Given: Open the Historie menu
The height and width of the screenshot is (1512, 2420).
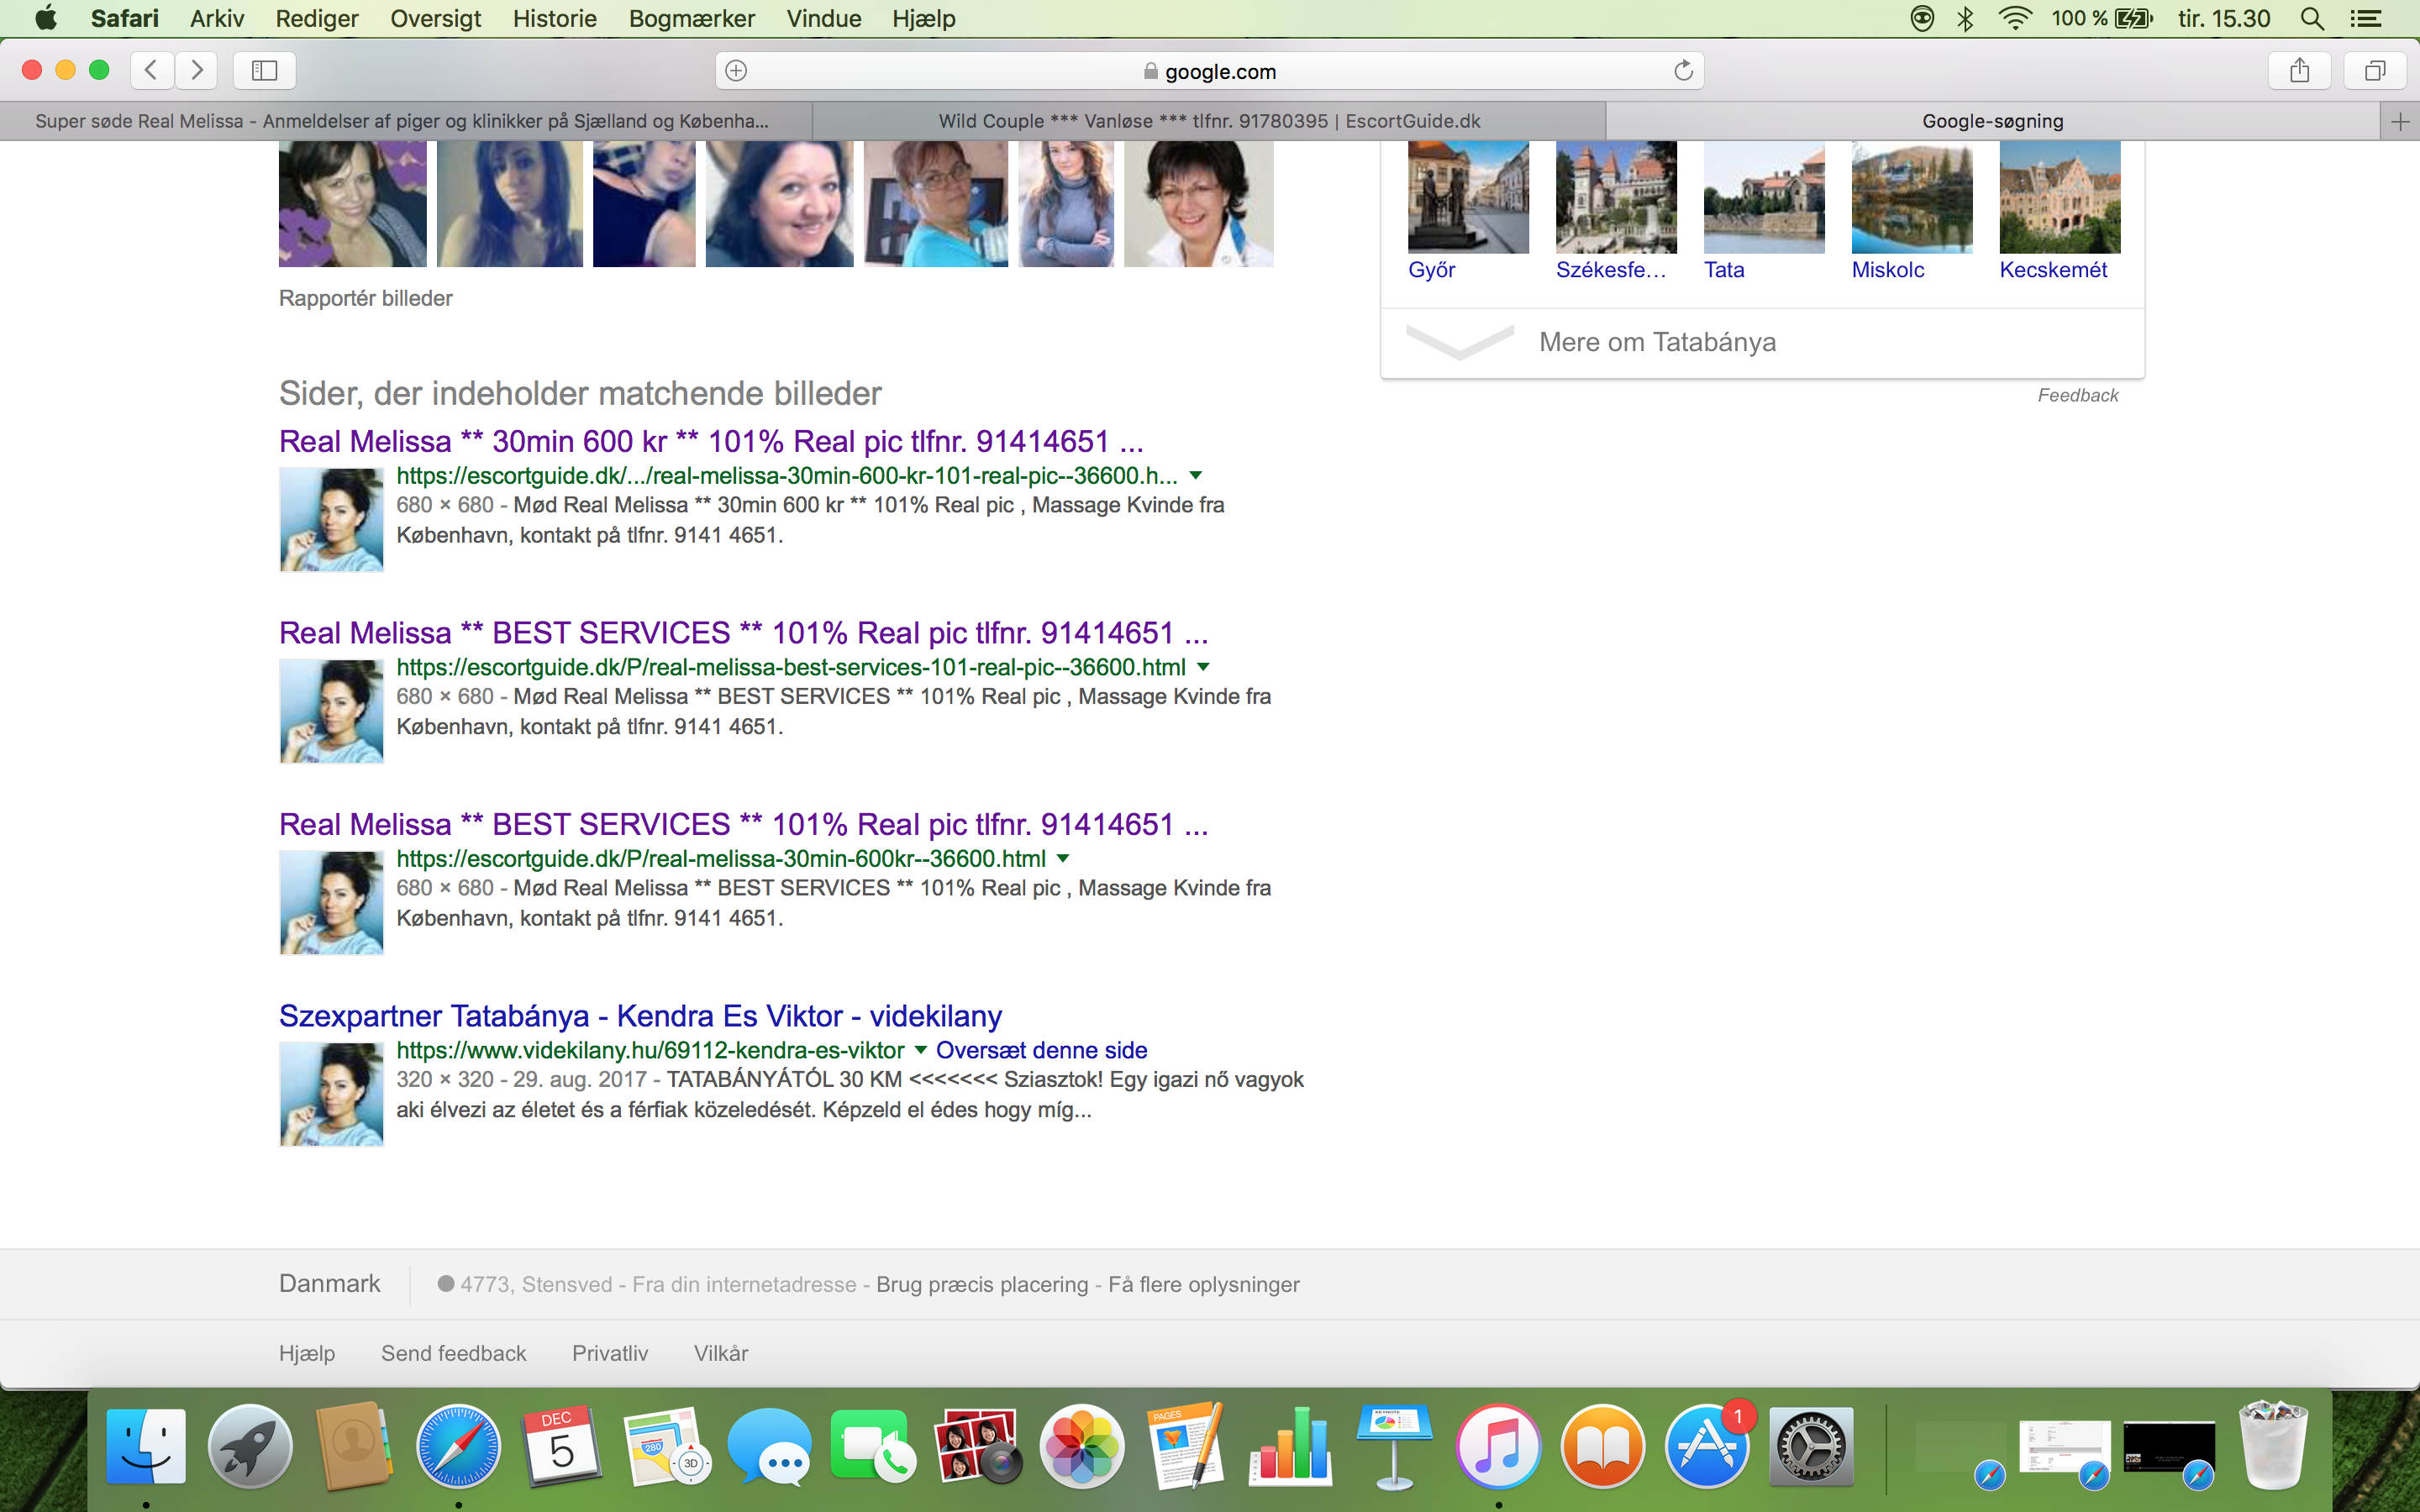Looking at the screenshot, I should (x=554, y=18).
